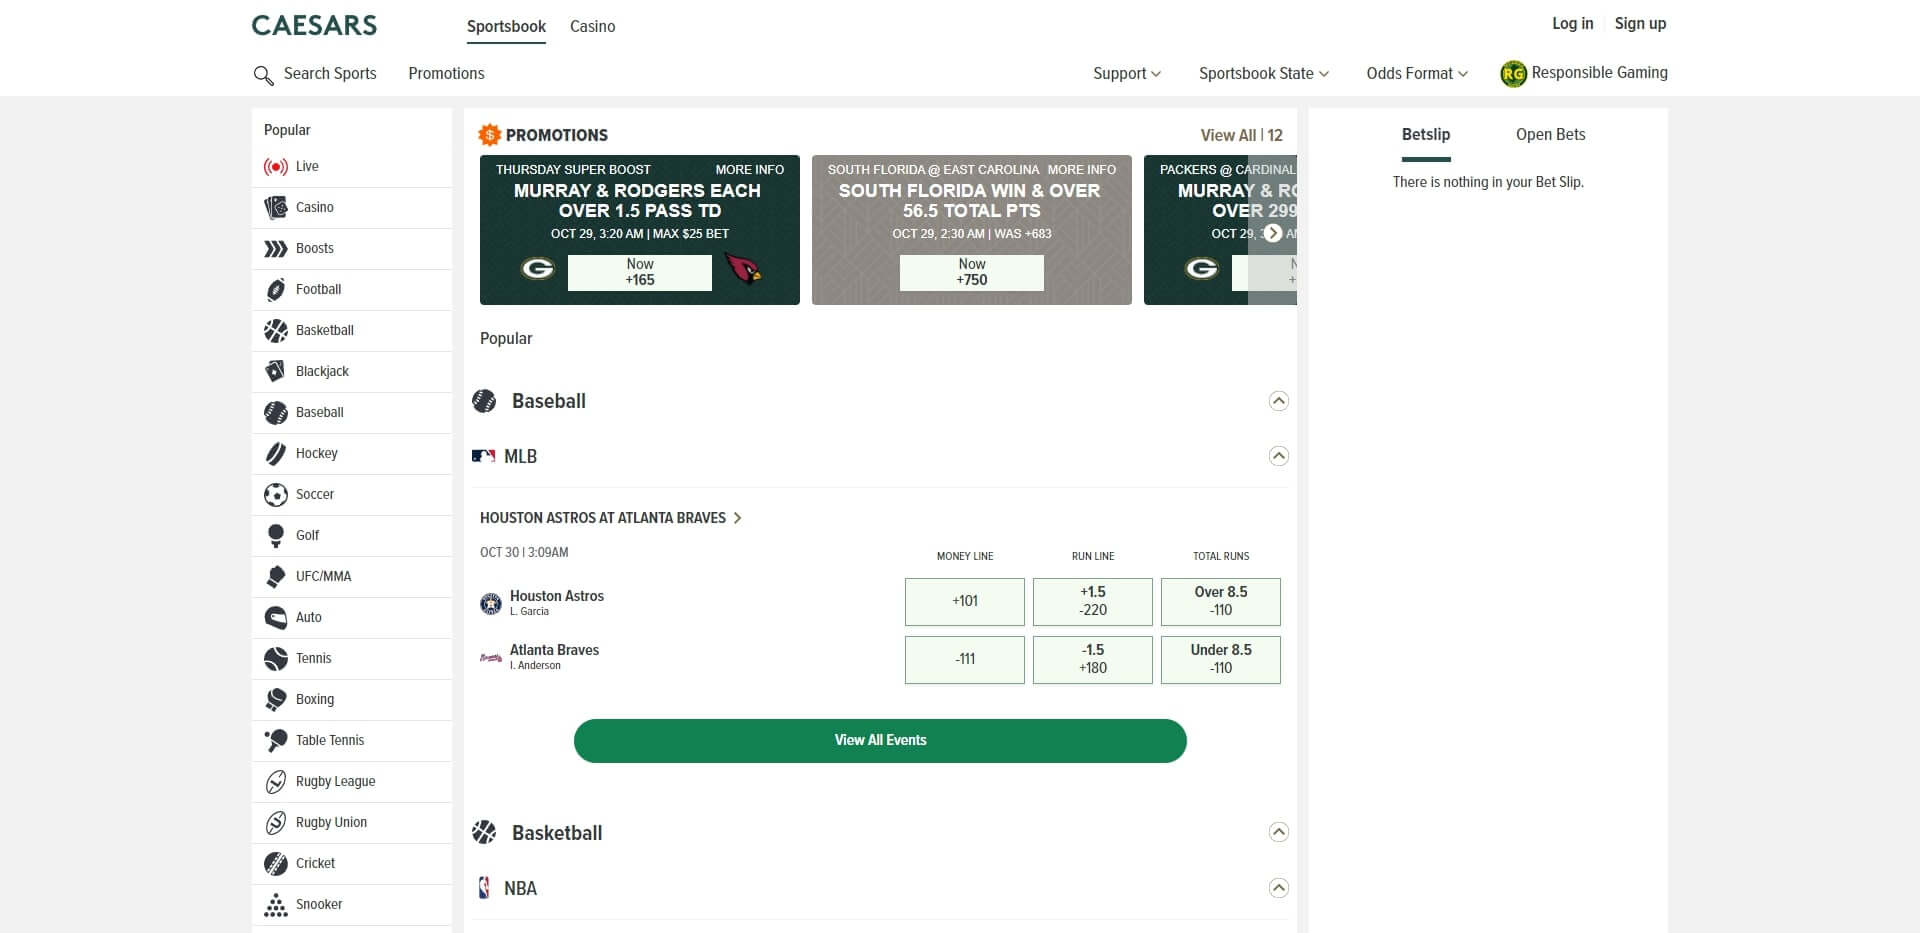Choose the Snooker balls icon
1920x933 pixels.
coord(275,905)
